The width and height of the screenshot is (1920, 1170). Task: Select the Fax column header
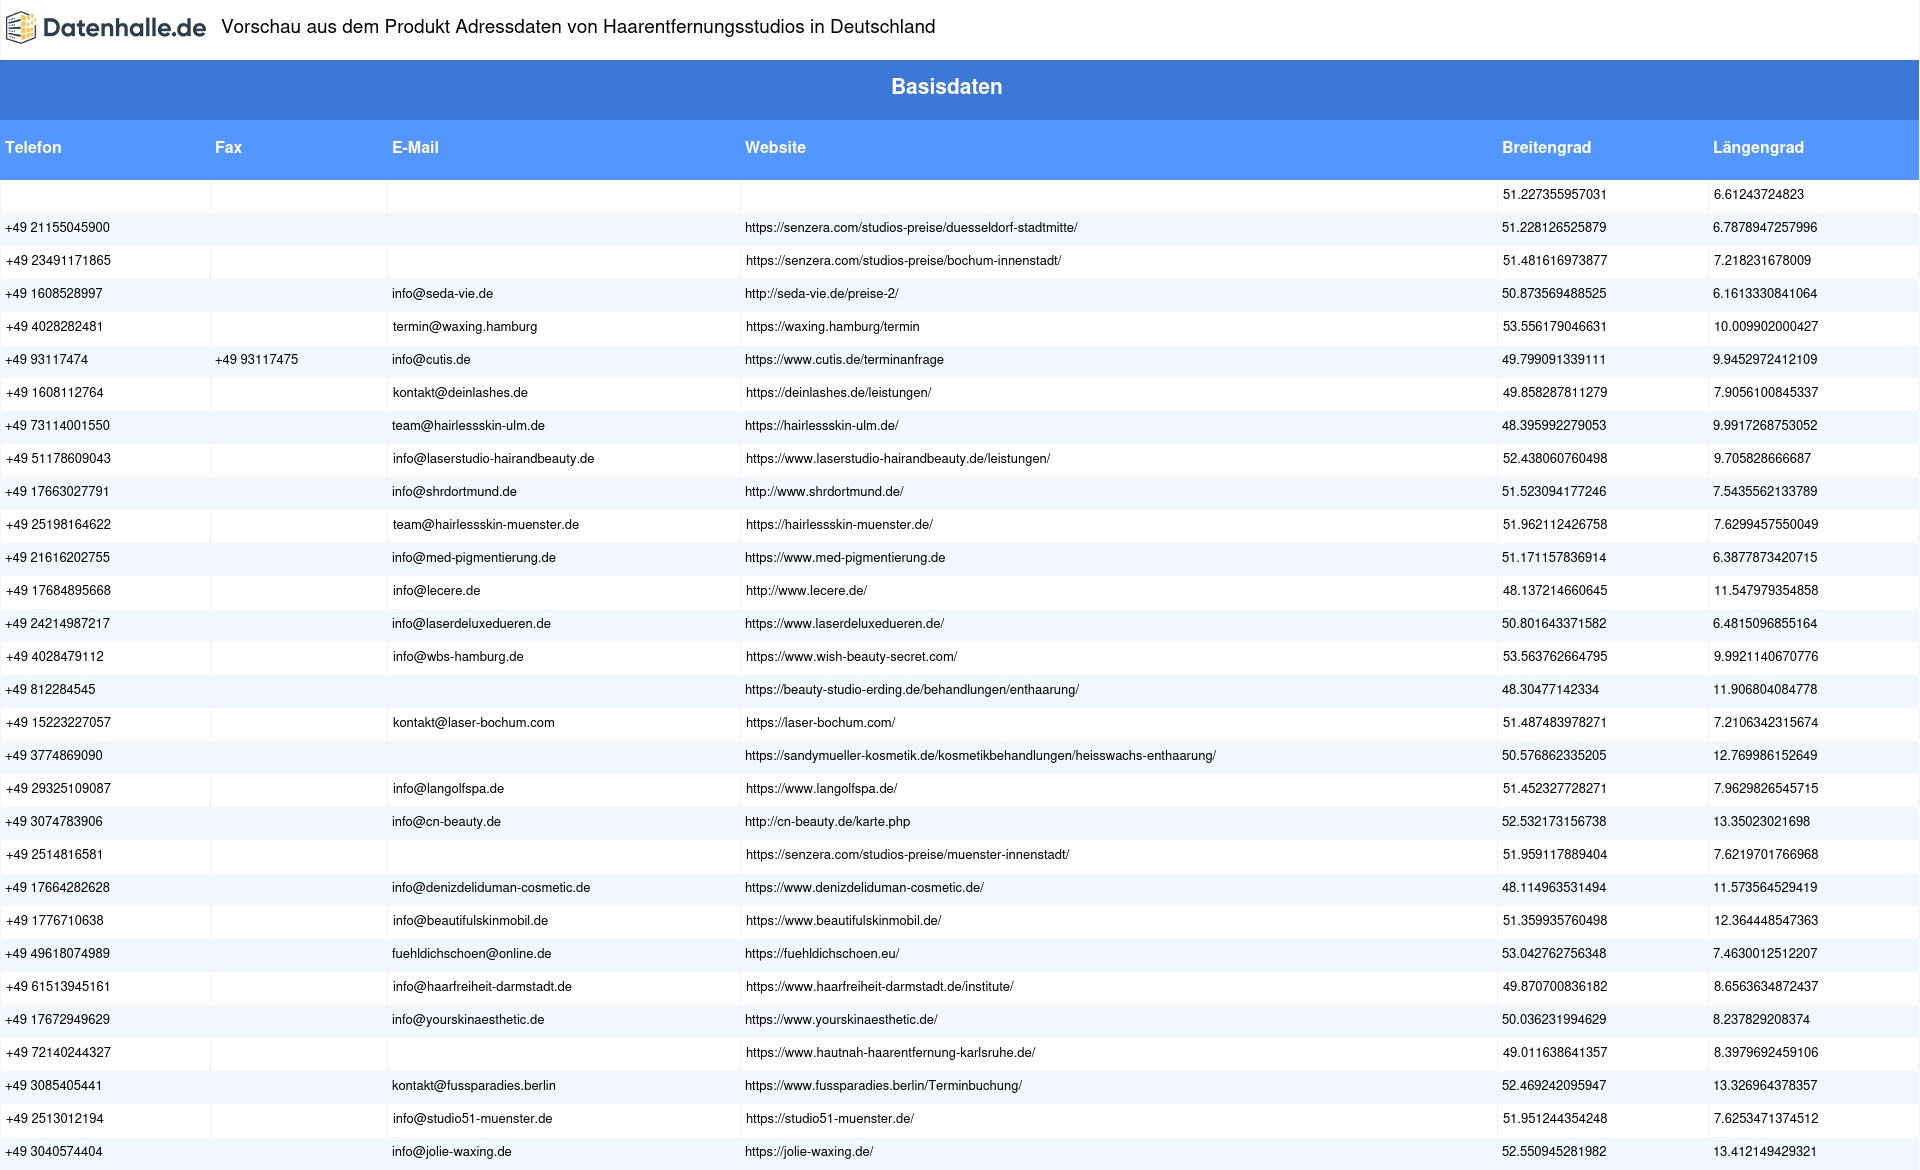point(228,147)
